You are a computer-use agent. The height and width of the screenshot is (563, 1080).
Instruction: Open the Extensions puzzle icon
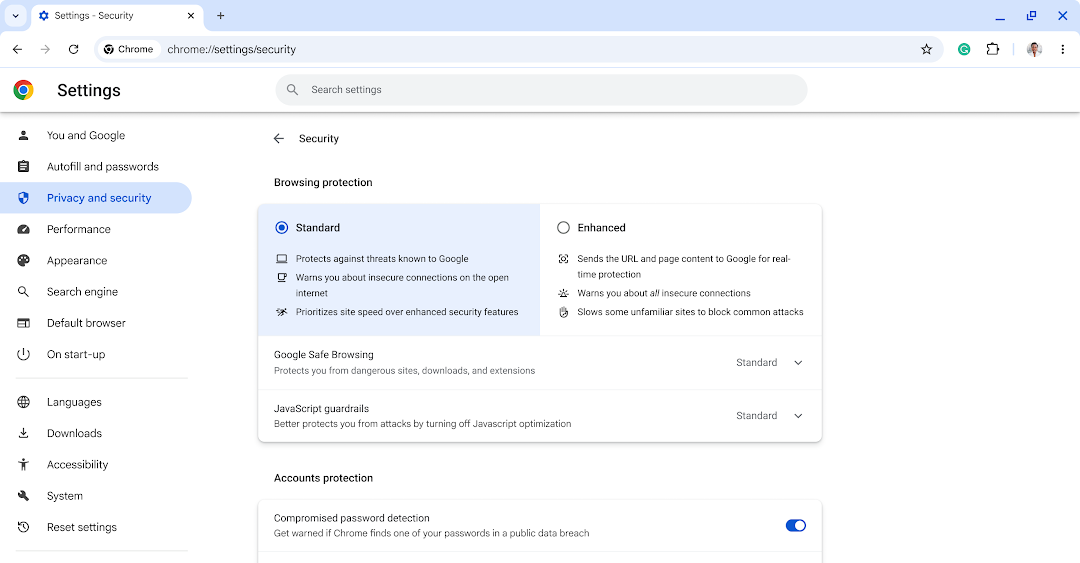[x=993, y=49]
